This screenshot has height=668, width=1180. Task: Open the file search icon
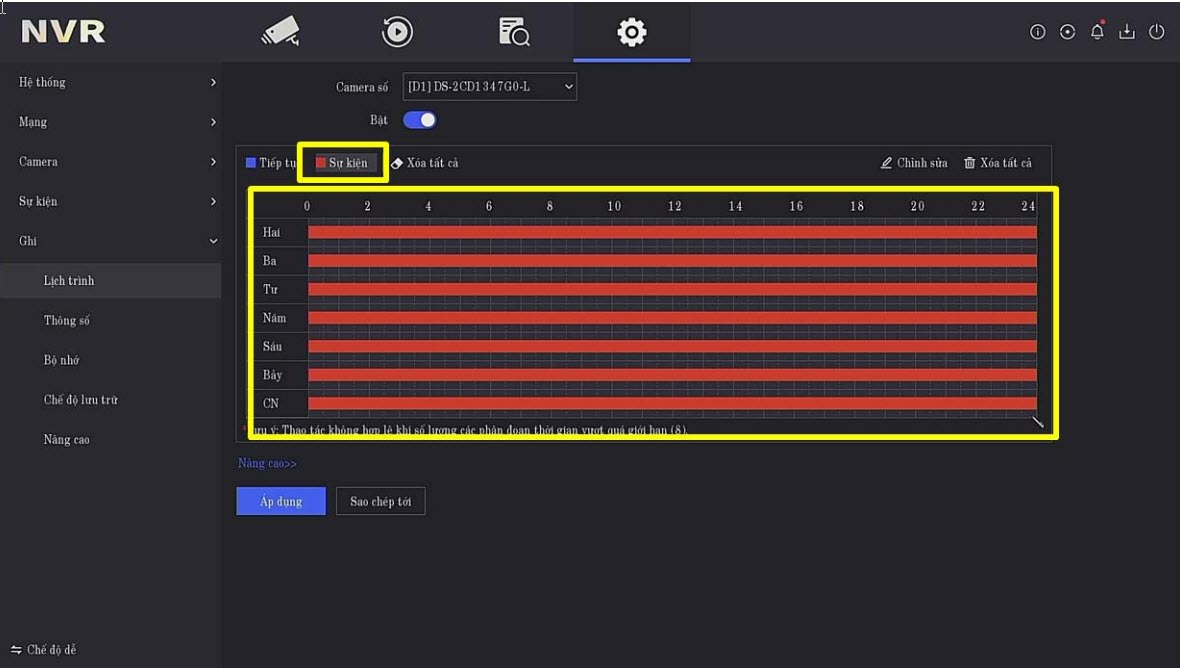[x=514, y=32]
